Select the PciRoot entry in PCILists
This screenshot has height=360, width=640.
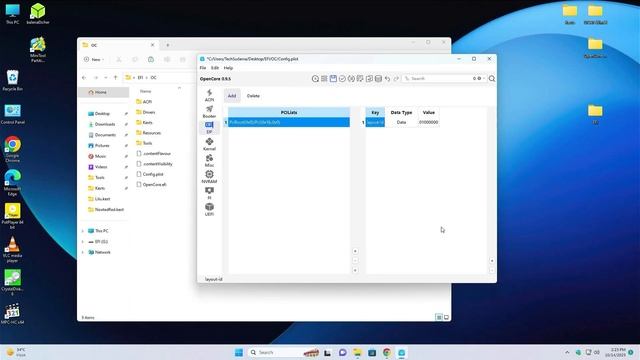(289, 122)
